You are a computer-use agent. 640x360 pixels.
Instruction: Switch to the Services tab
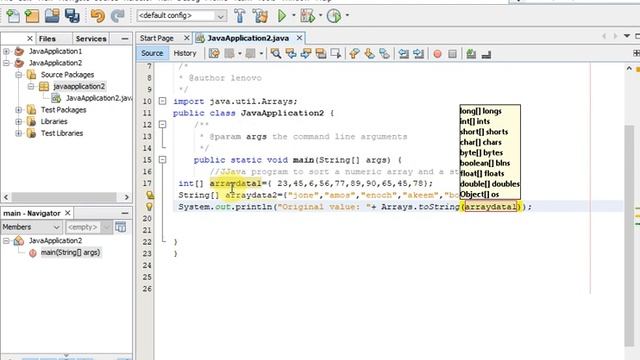click(91, 39)
